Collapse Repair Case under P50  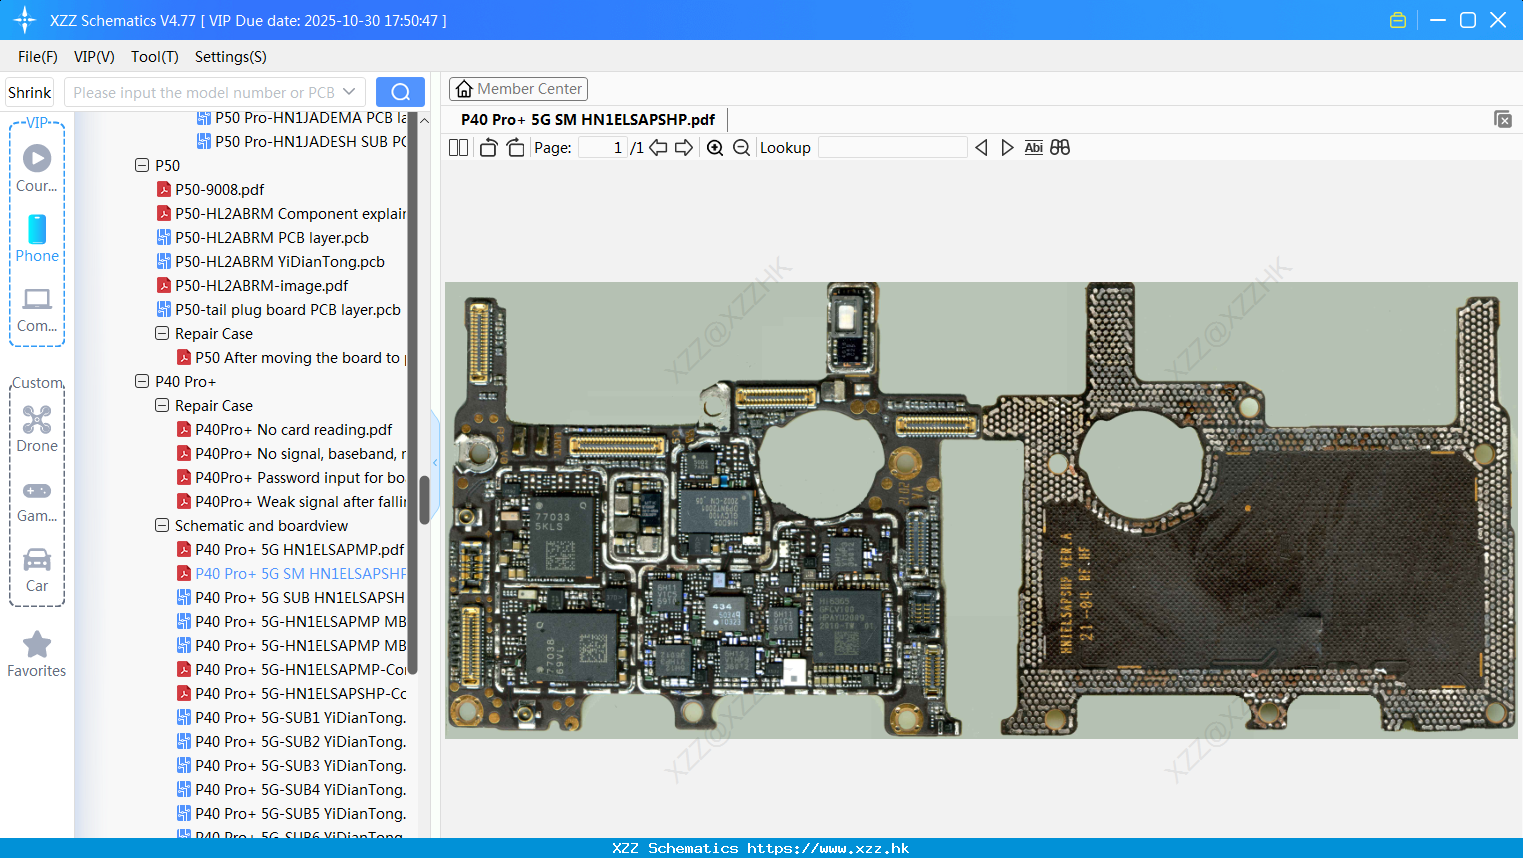click(162, 333)
